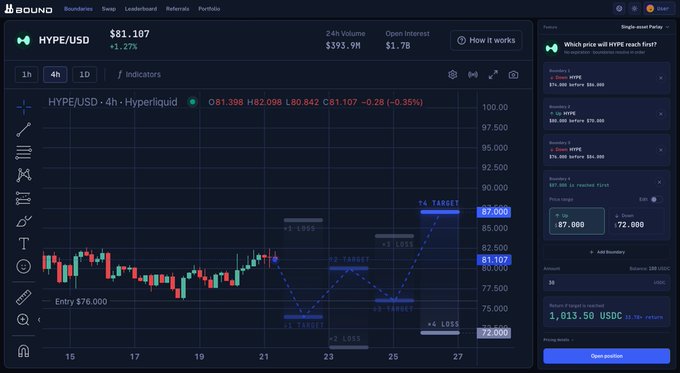Open the Single-asset Parlay dropdown

click(x=644, y=27)
